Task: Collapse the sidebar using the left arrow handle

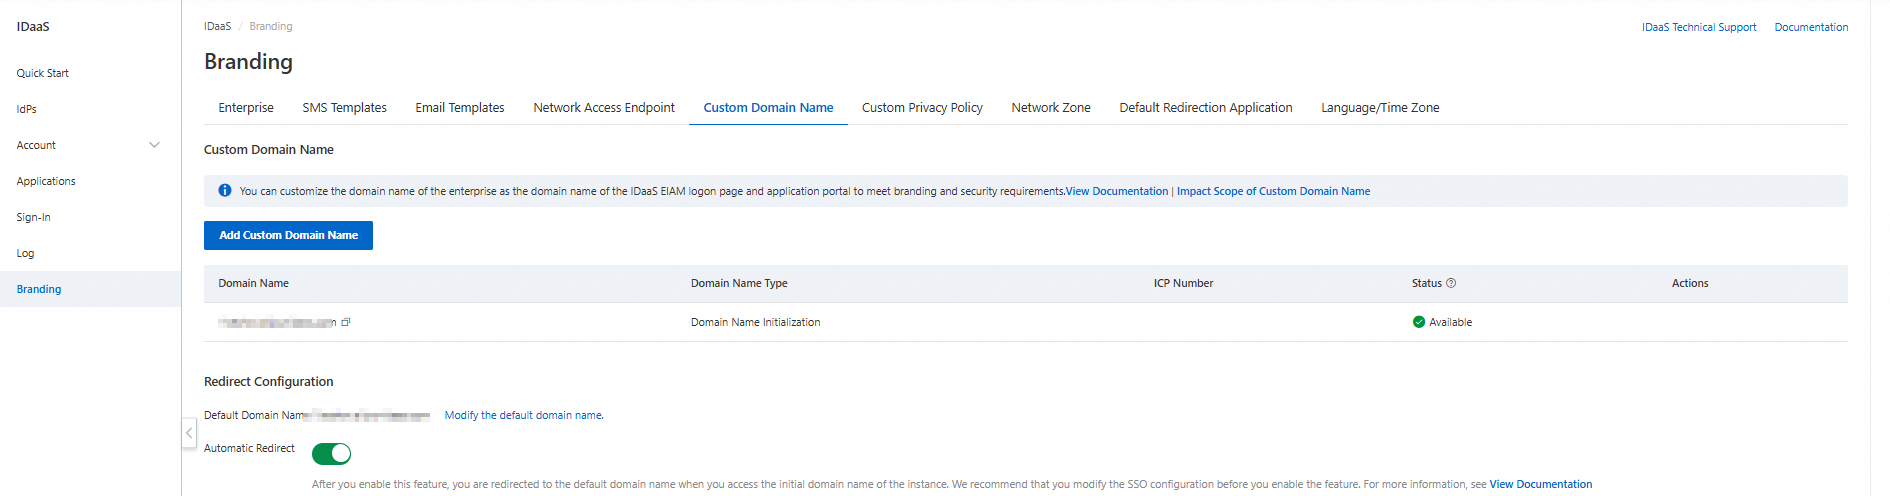Action: tap(189, 433)
